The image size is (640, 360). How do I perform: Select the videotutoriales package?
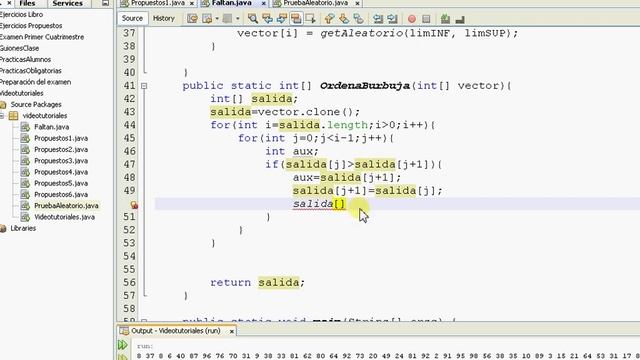pos(44,116)
